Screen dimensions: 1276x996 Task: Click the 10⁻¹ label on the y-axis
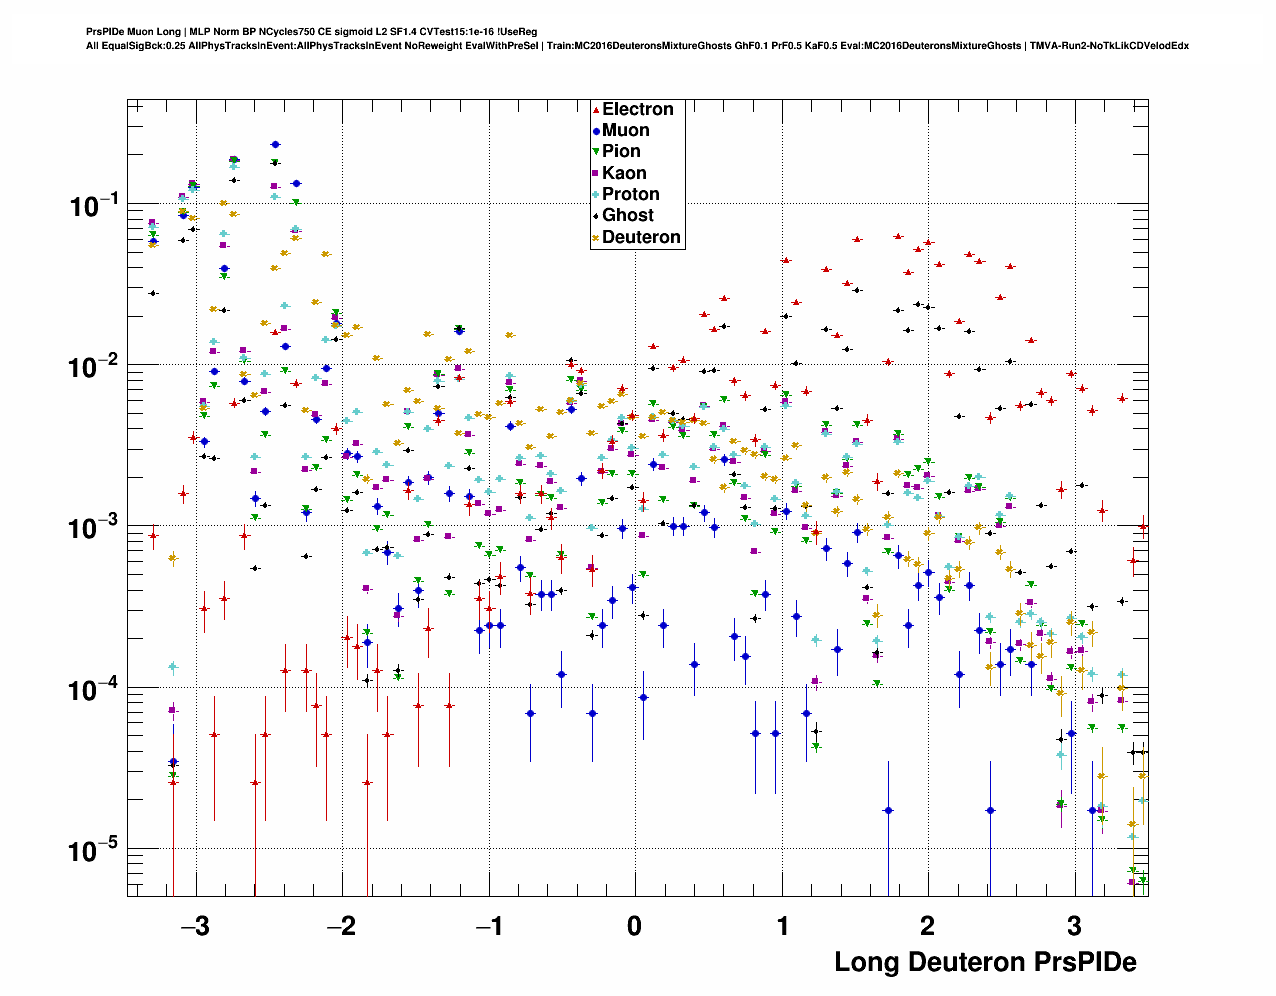coord(95,206)
